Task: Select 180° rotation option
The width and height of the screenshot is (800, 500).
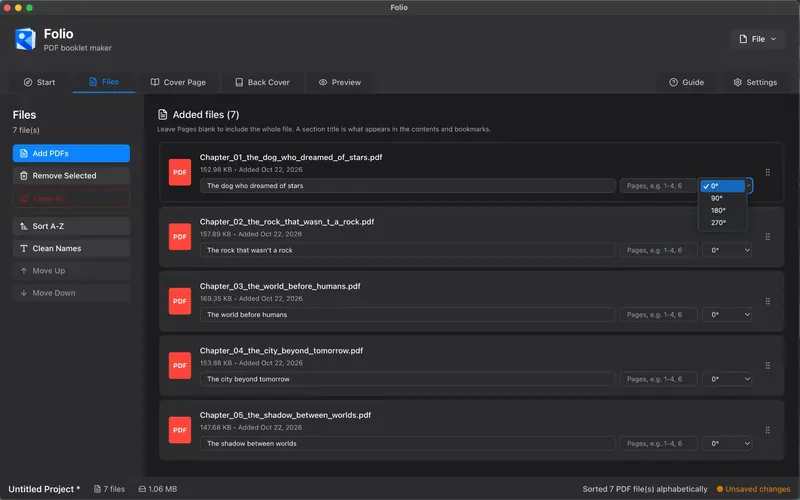Action: pyautogui.click(x=722, y=210)
